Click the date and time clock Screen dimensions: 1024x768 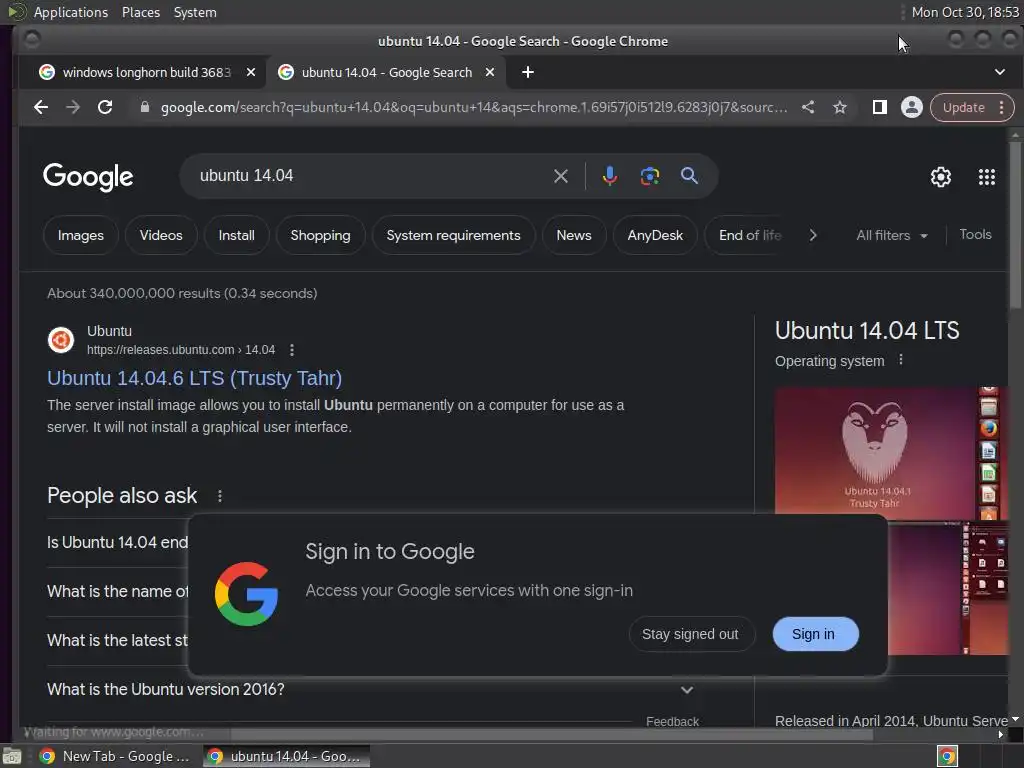pyautogui.click(x=965, y=12)
